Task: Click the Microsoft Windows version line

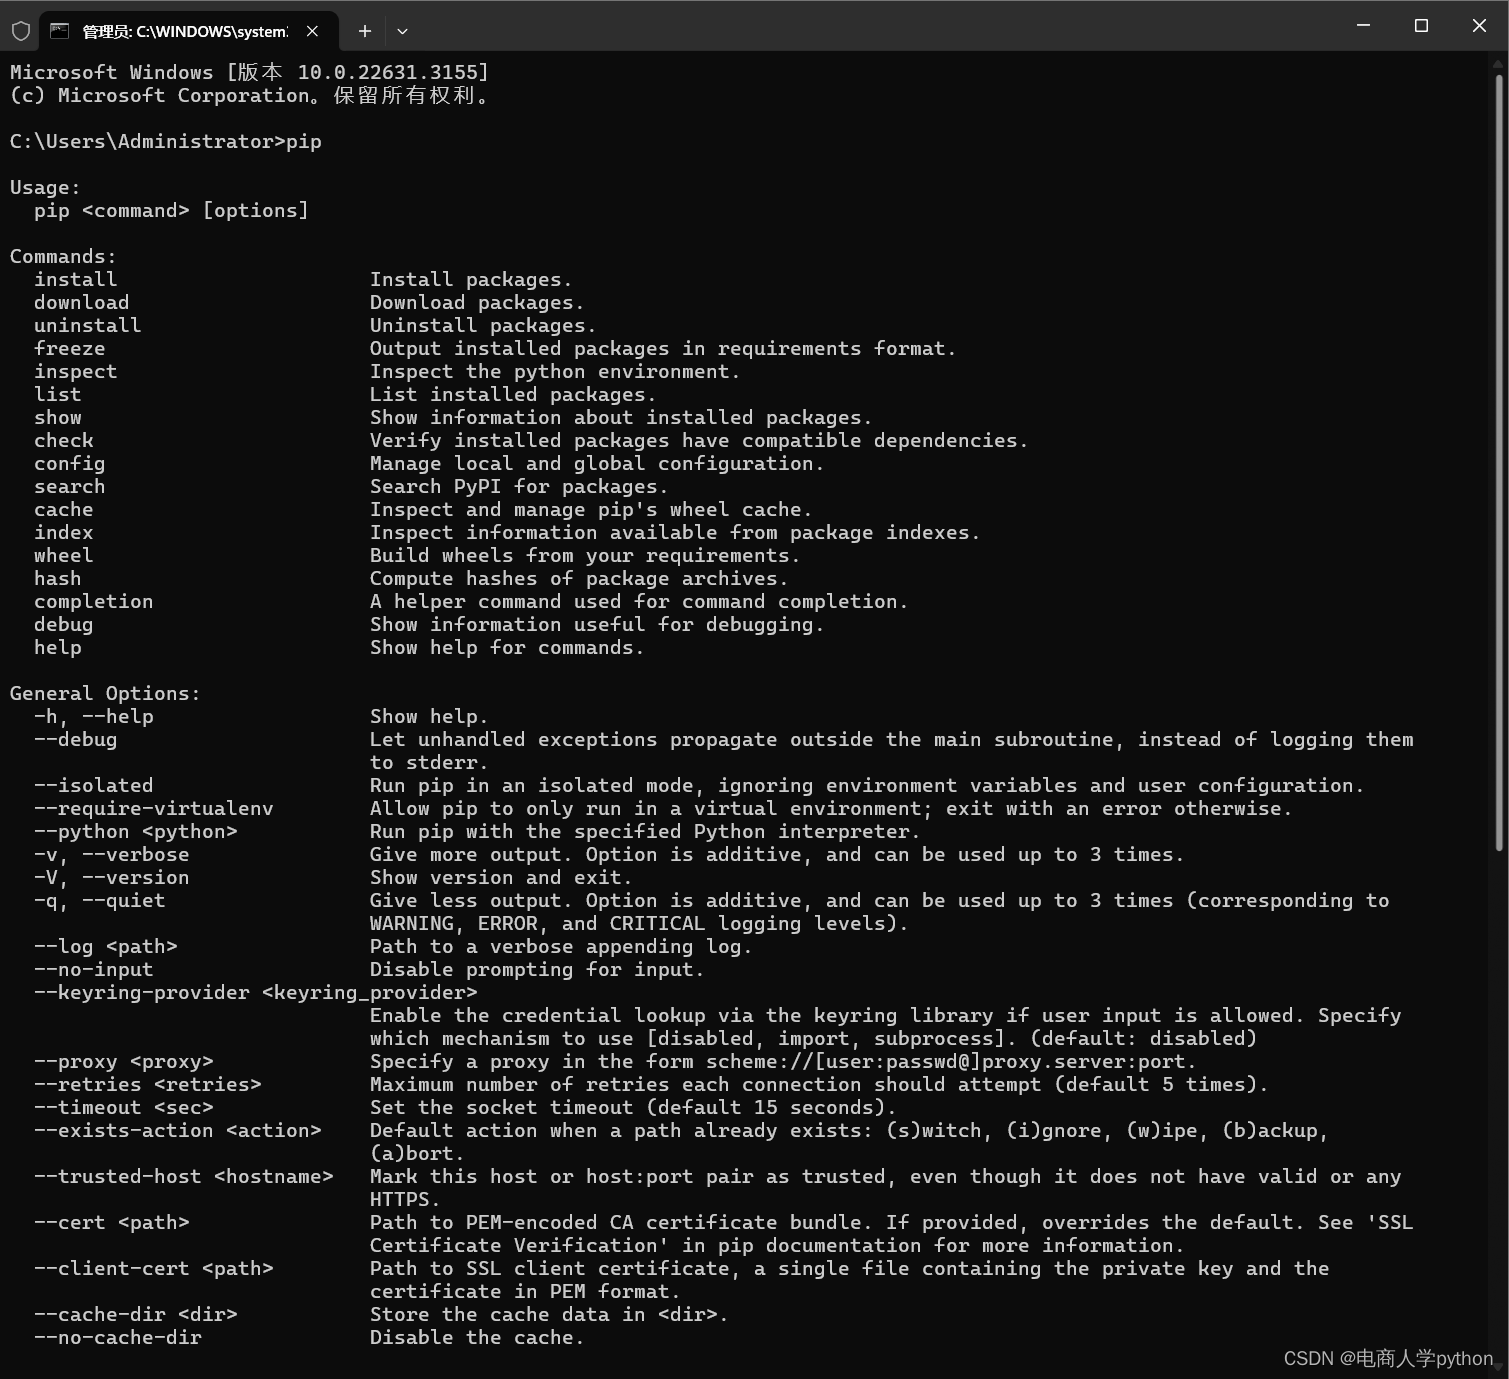Action: click(247, 71)
